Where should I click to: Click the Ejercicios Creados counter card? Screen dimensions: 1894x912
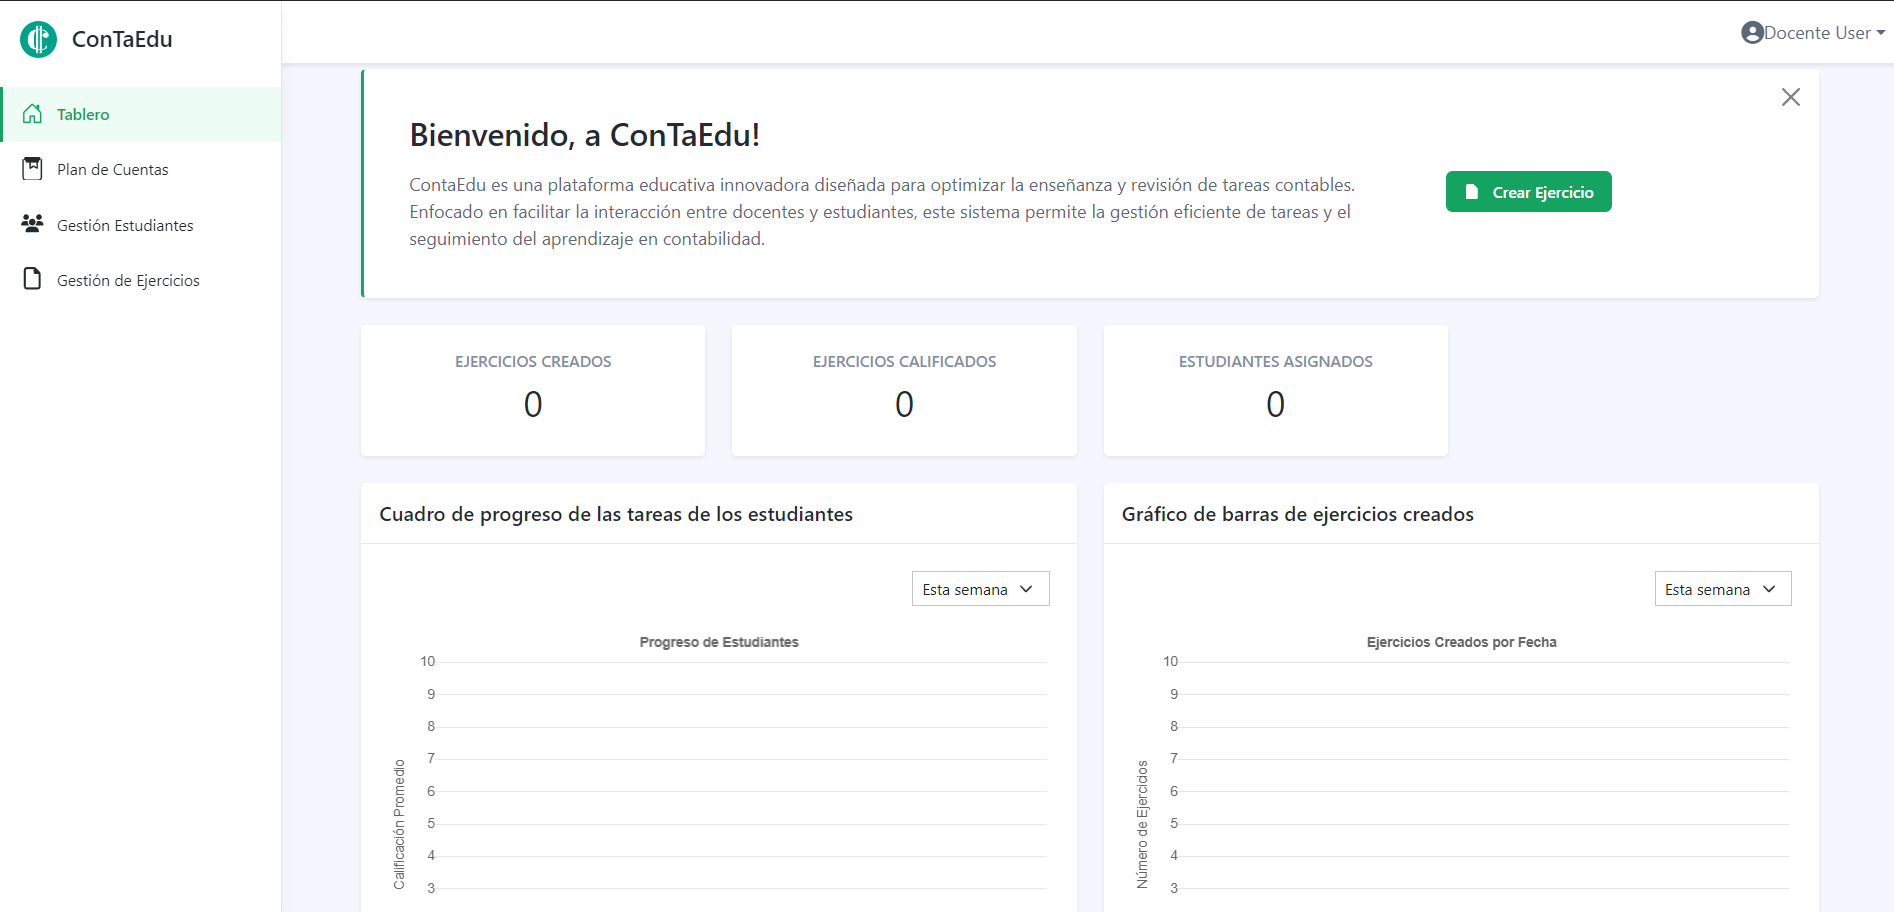(532, 390)
